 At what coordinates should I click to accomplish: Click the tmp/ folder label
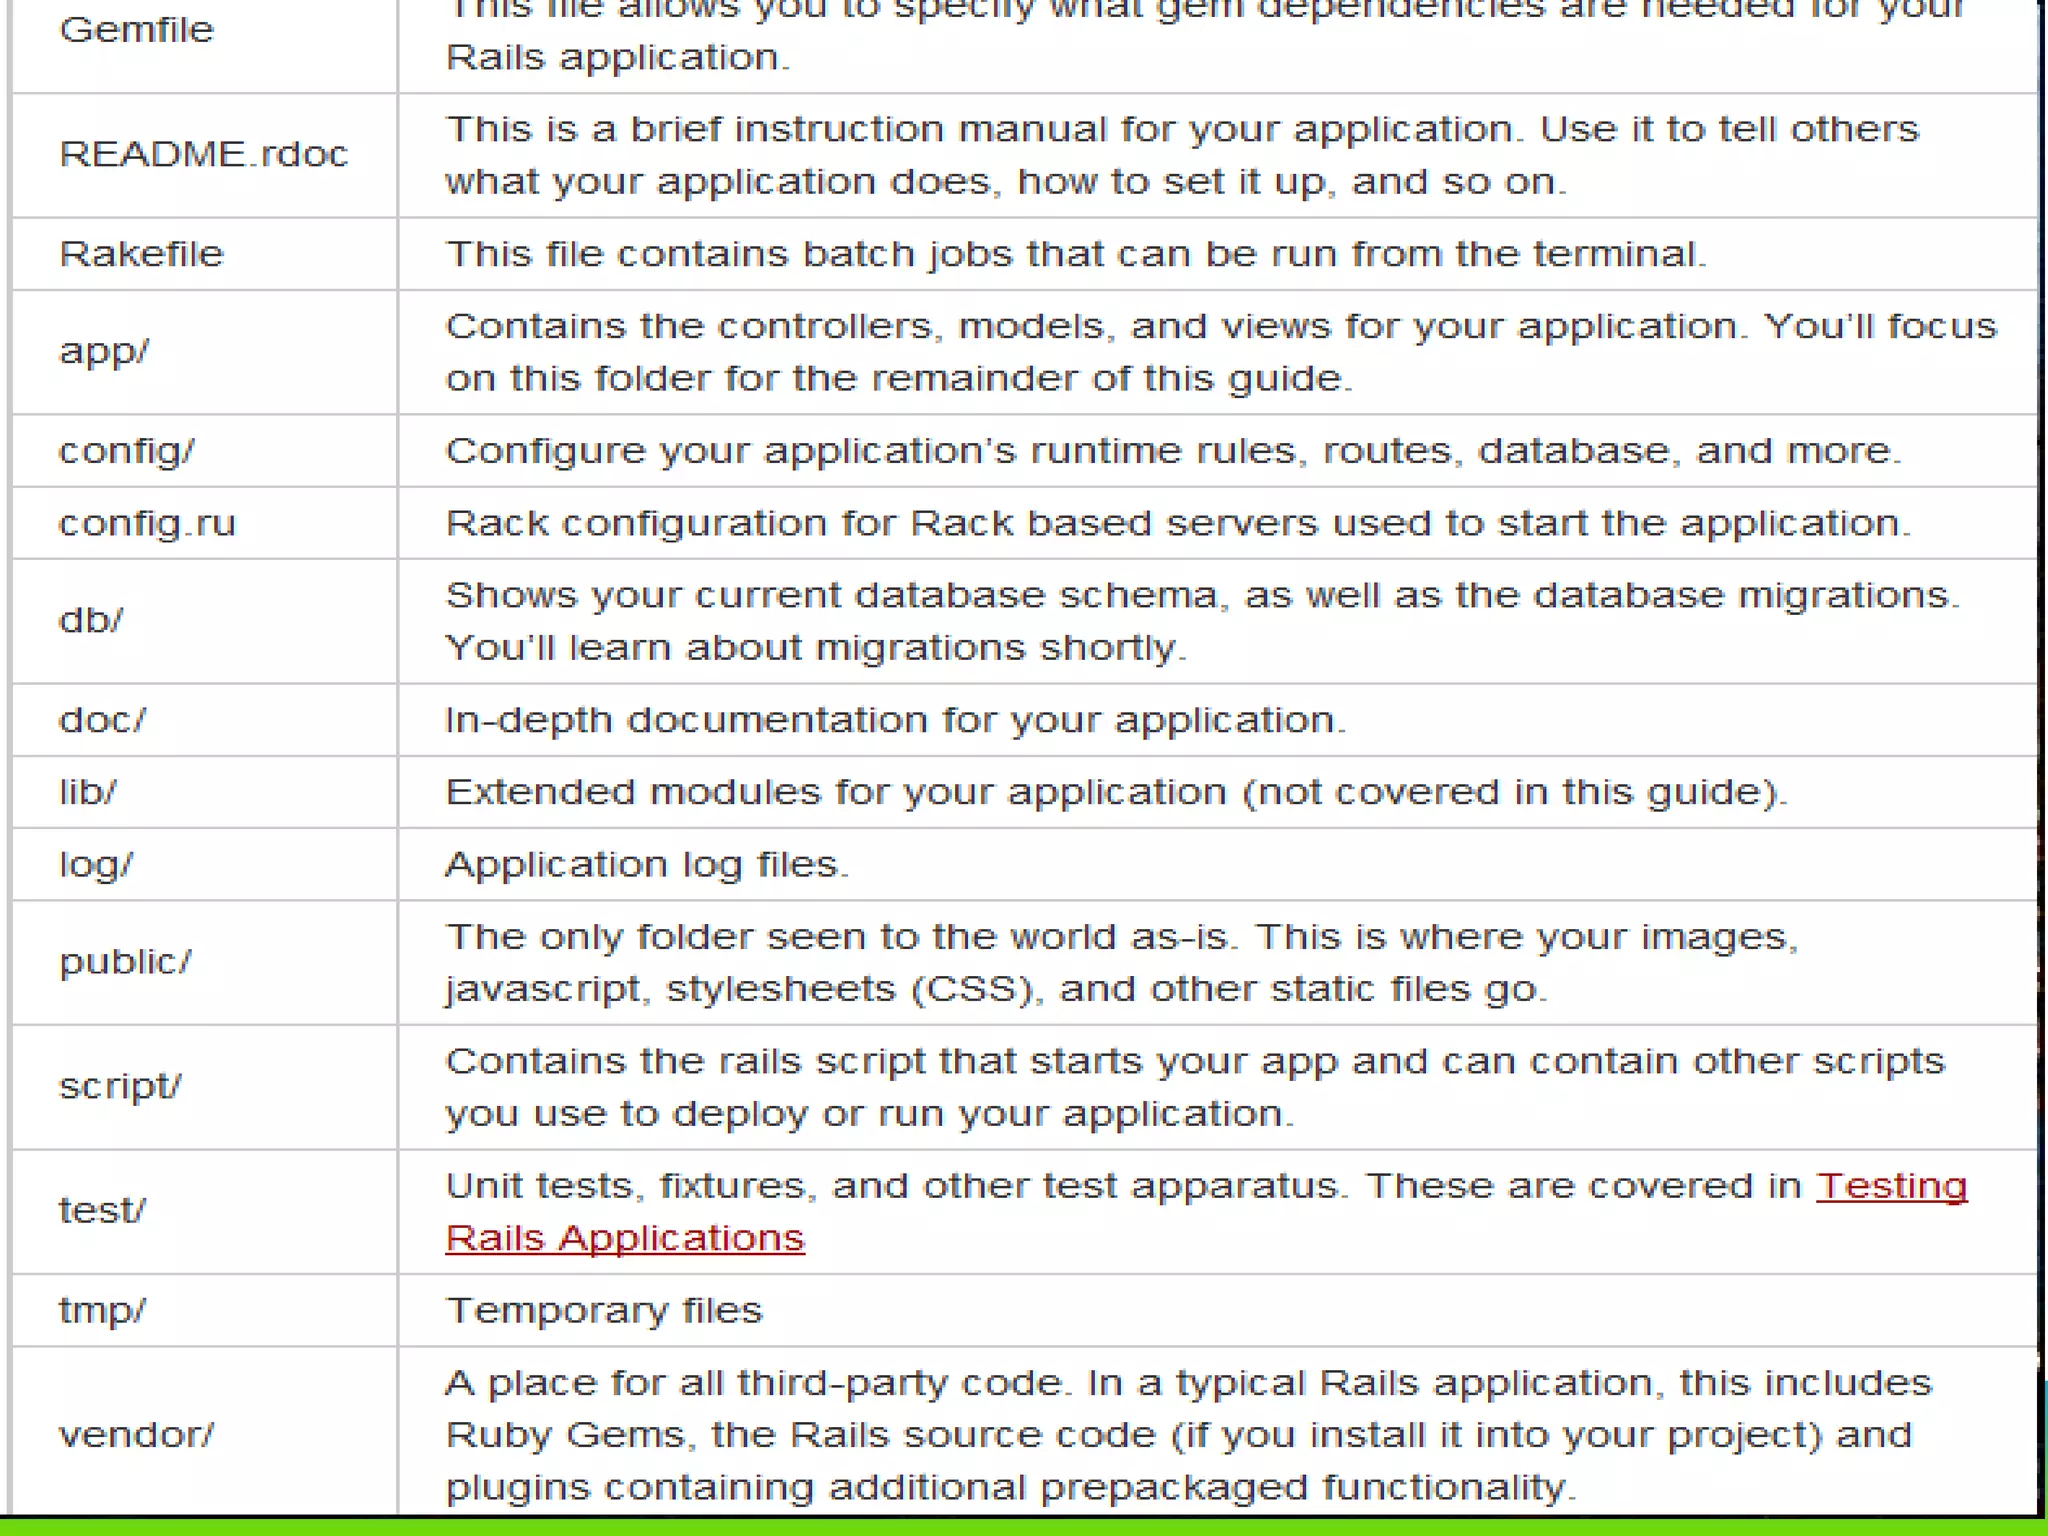pos(102,1310)
